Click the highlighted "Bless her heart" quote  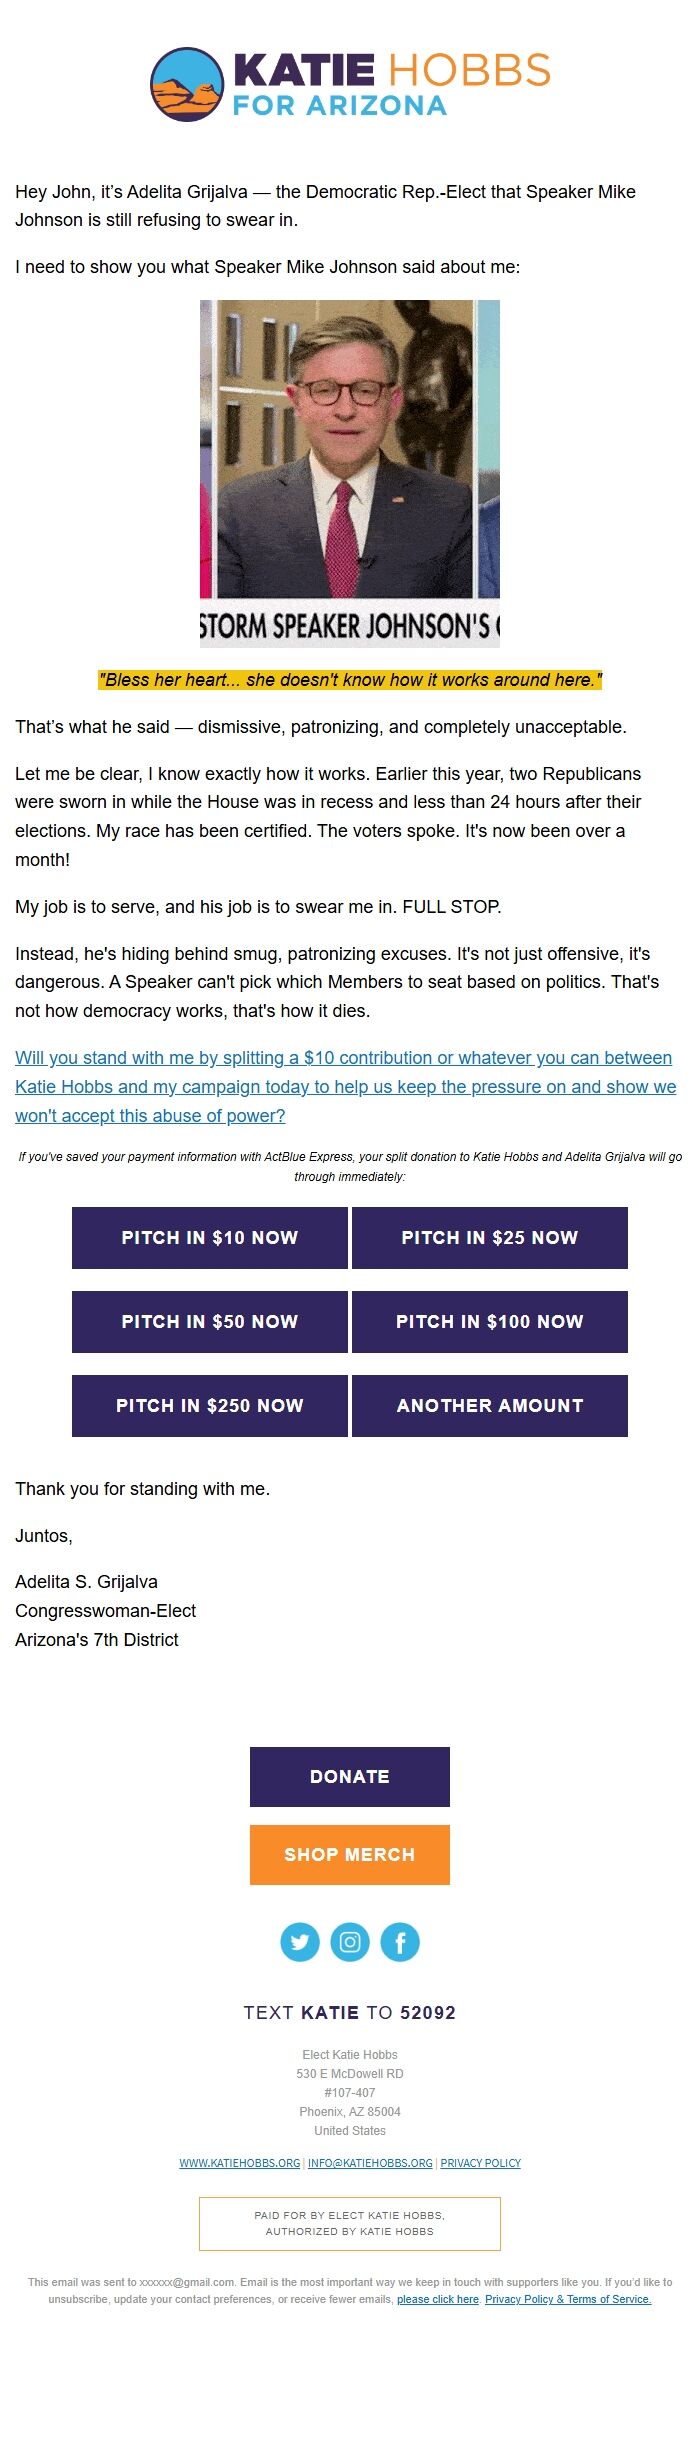point(350,680)
